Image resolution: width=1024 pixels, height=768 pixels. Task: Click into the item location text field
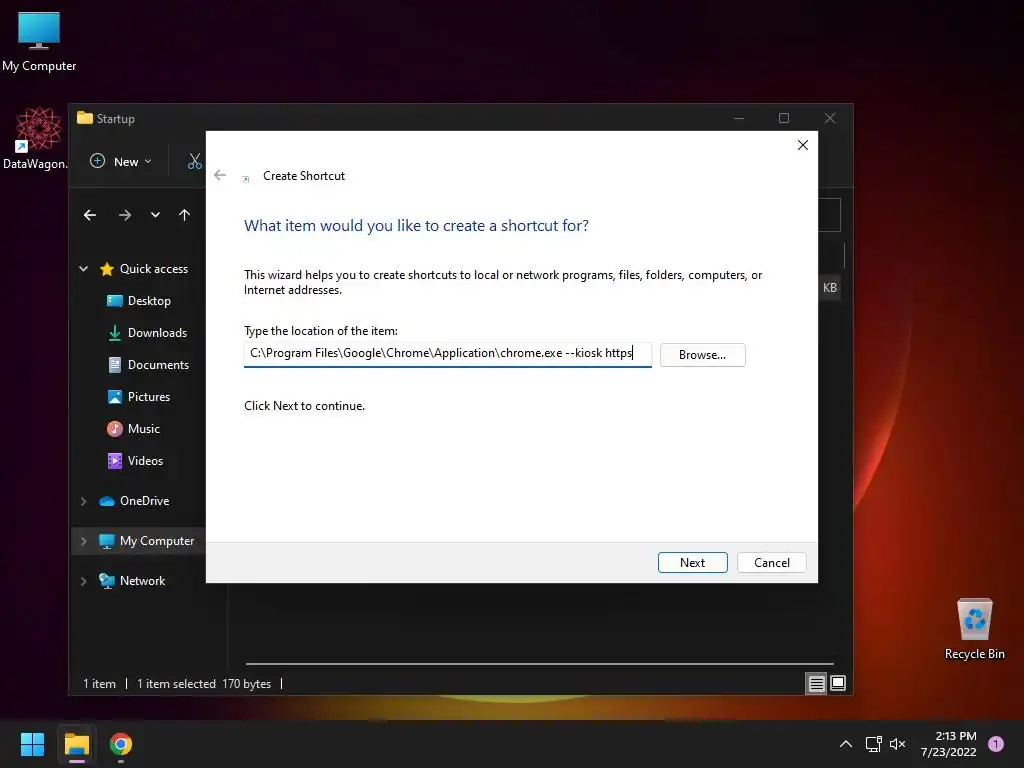(x=447, y=354)
